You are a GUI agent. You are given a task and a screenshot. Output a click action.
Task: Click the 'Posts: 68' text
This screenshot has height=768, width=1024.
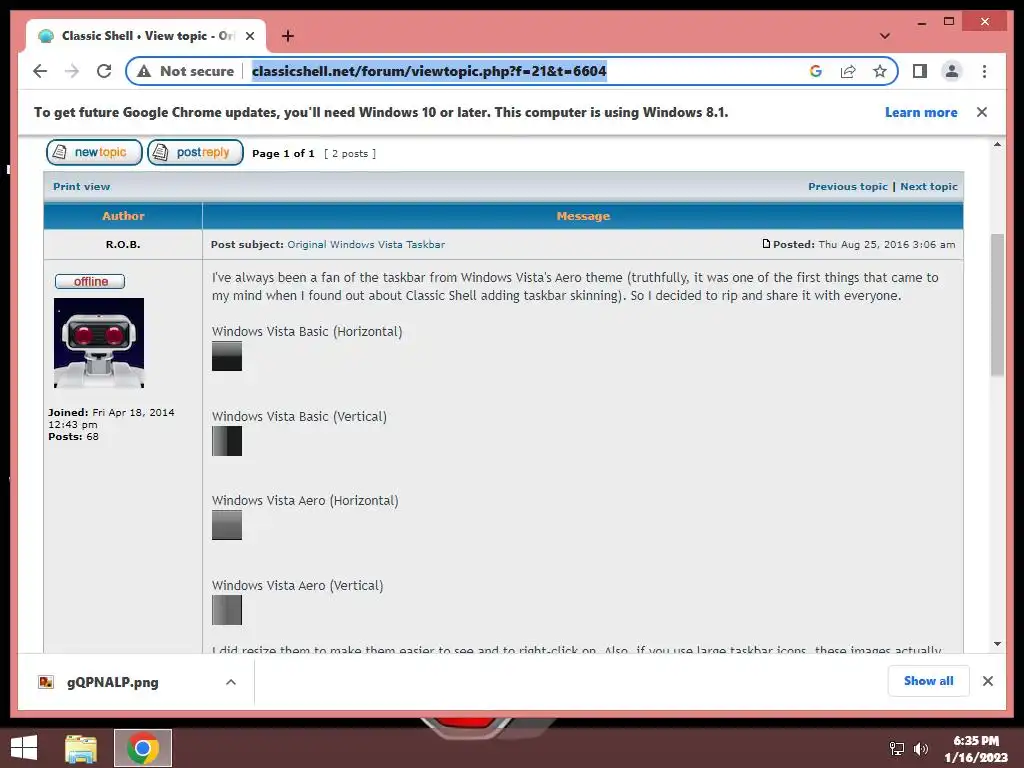[x=73, y=436]
